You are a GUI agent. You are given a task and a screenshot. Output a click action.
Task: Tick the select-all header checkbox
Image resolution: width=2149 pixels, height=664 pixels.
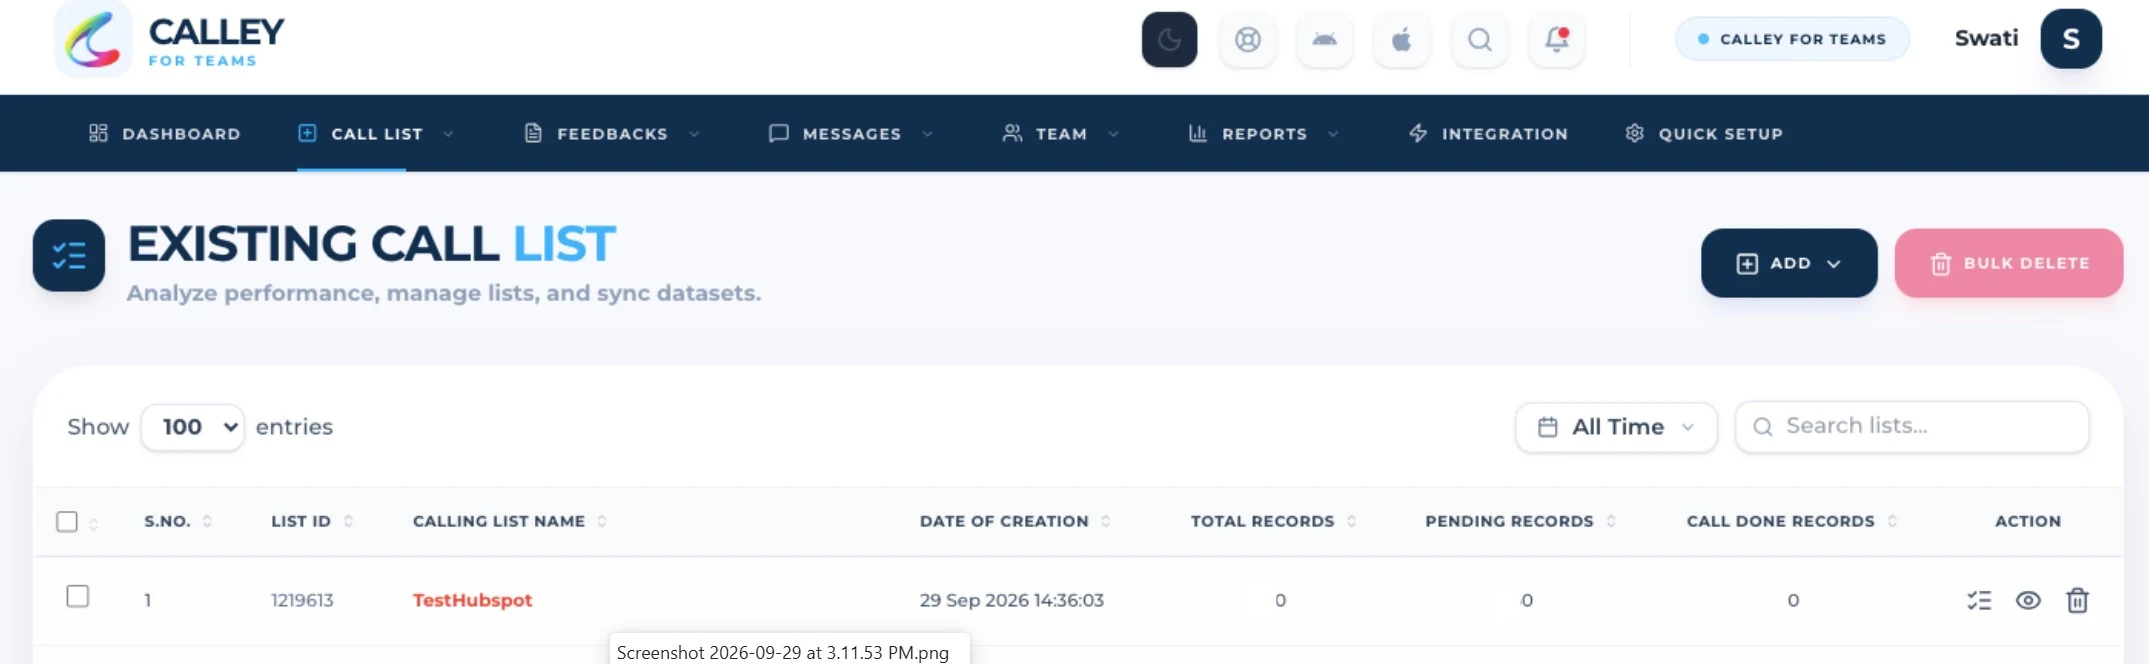(67, 521)
